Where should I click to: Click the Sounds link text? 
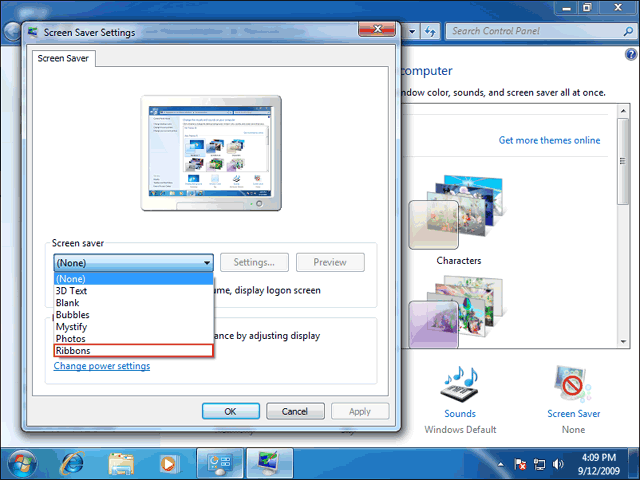(x=460, y=413)
